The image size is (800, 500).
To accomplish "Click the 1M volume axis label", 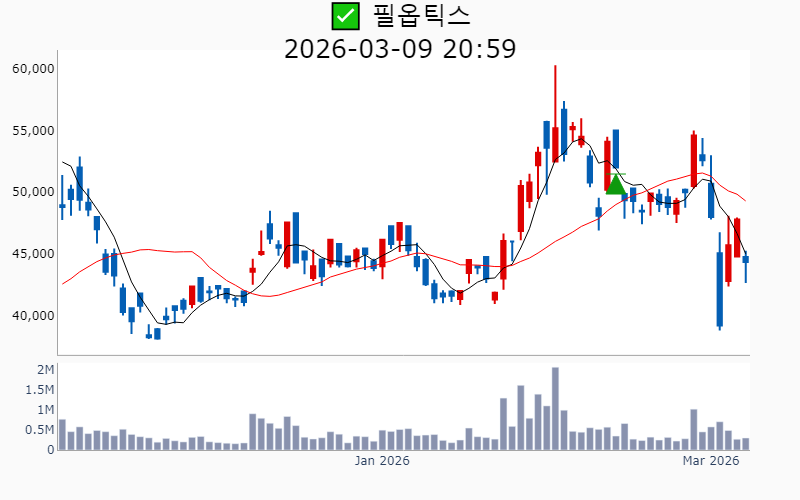I will tap(45, 410).
